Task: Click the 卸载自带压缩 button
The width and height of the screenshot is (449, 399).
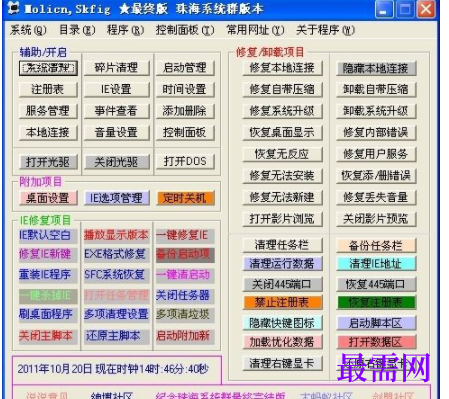Action: [376, 89]
